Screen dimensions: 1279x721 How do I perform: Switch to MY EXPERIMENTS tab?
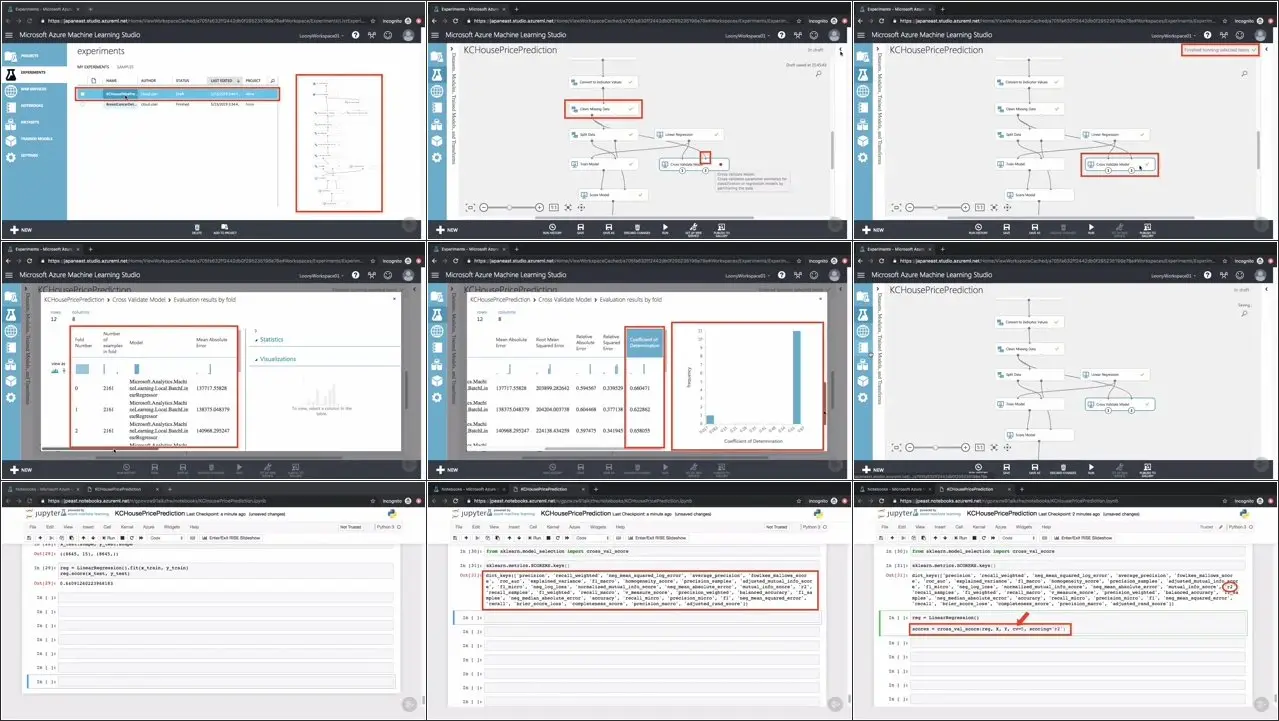tap(93, 67)
